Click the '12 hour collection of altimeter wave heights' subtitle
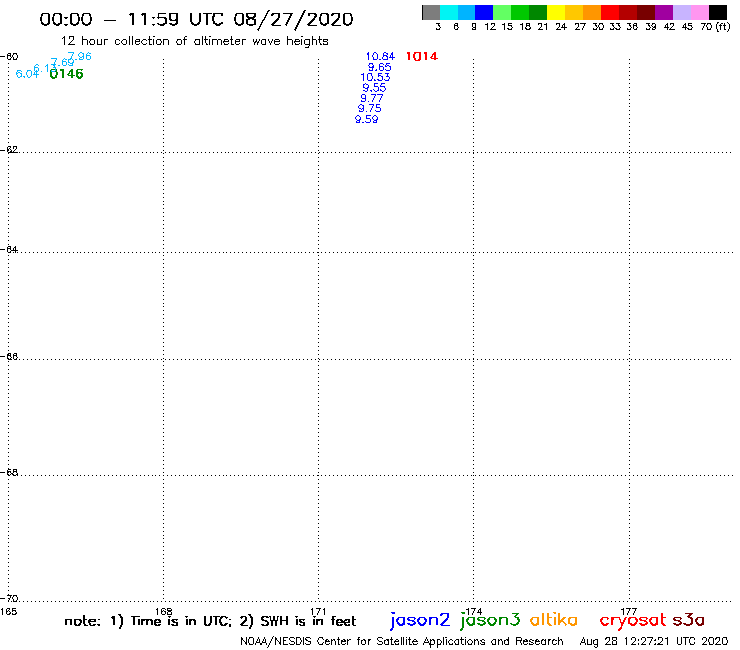This screenshot has width=740, height=650. [194, 41]
